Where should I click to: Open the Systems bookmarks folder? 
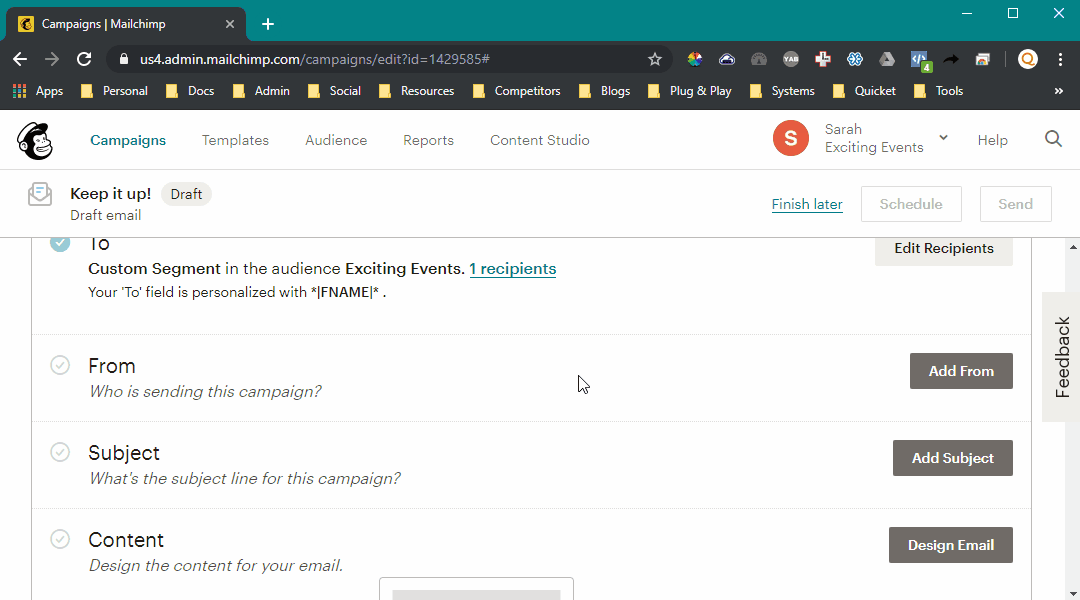pyautogui.click(x=782, y=91)
